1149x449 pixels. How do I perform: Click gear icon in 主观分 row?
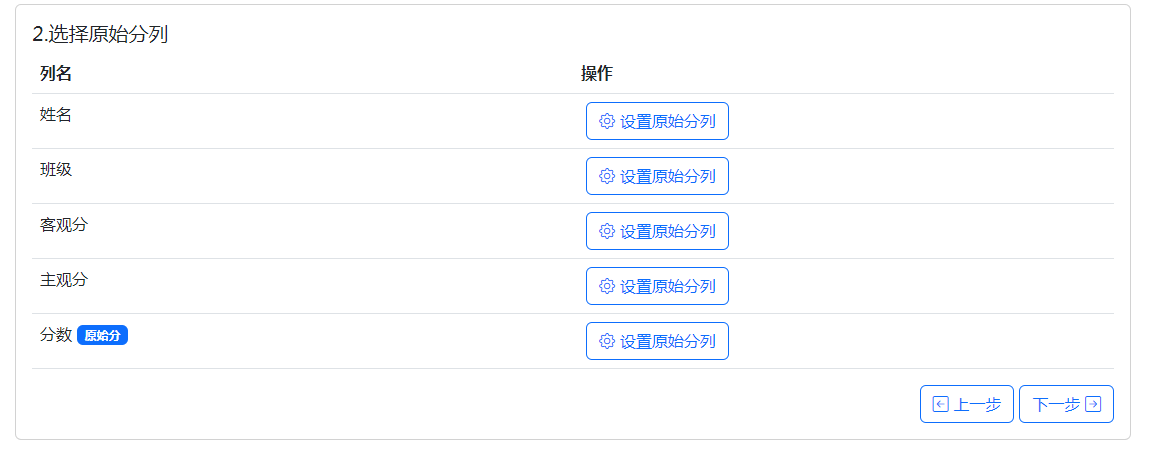pos(607,286)
